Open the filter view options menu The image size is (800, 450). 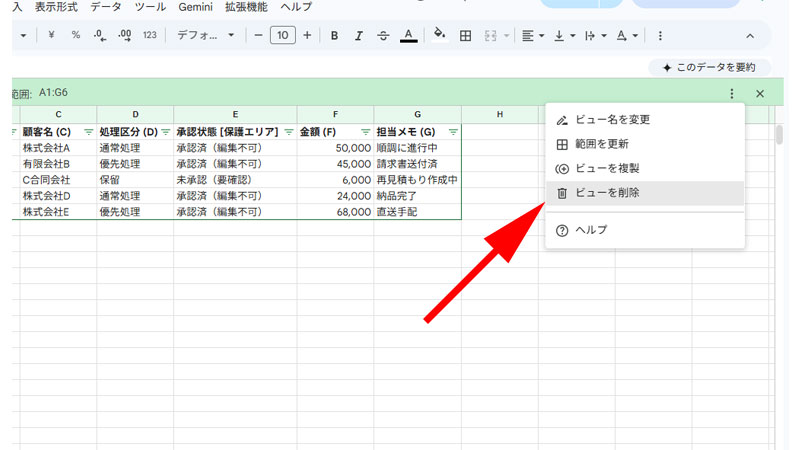tap(732, 93)
